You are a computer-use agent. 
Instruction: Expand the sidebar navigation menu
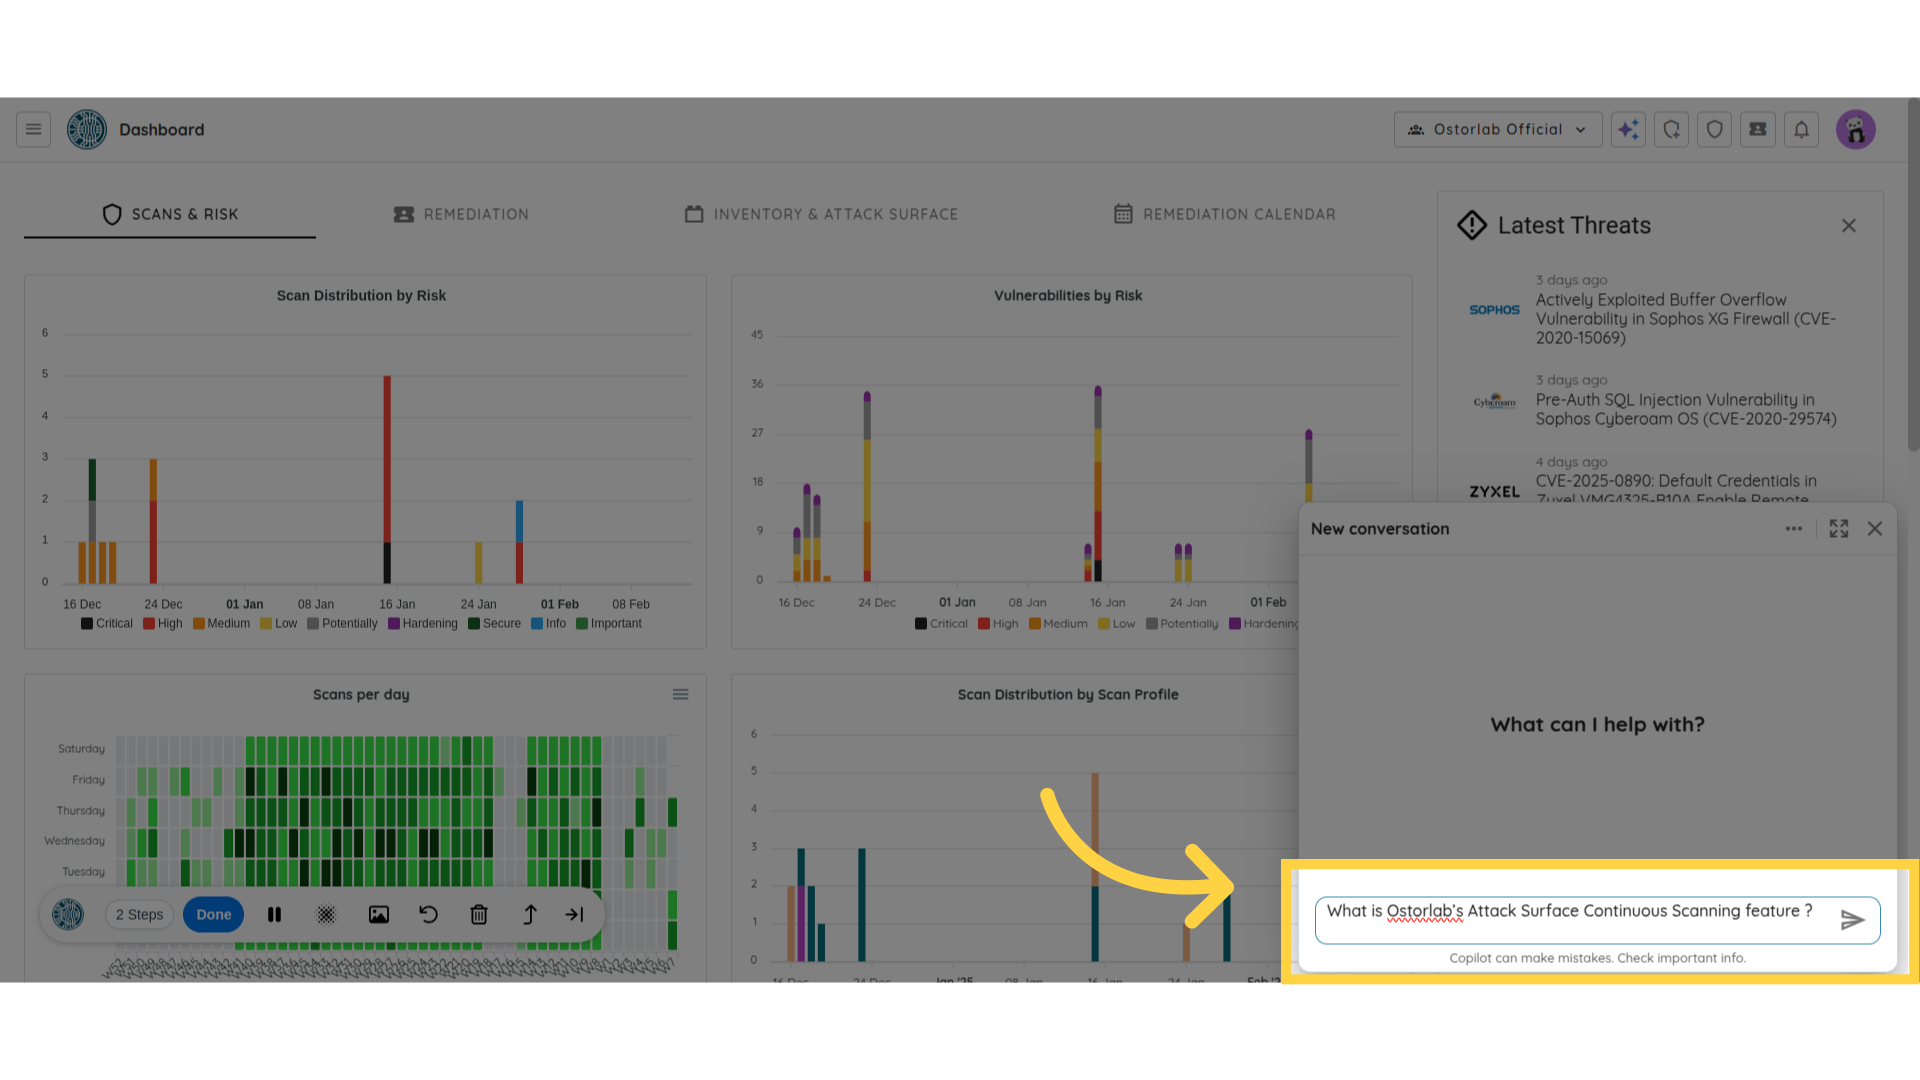click(x=33, y=129)
